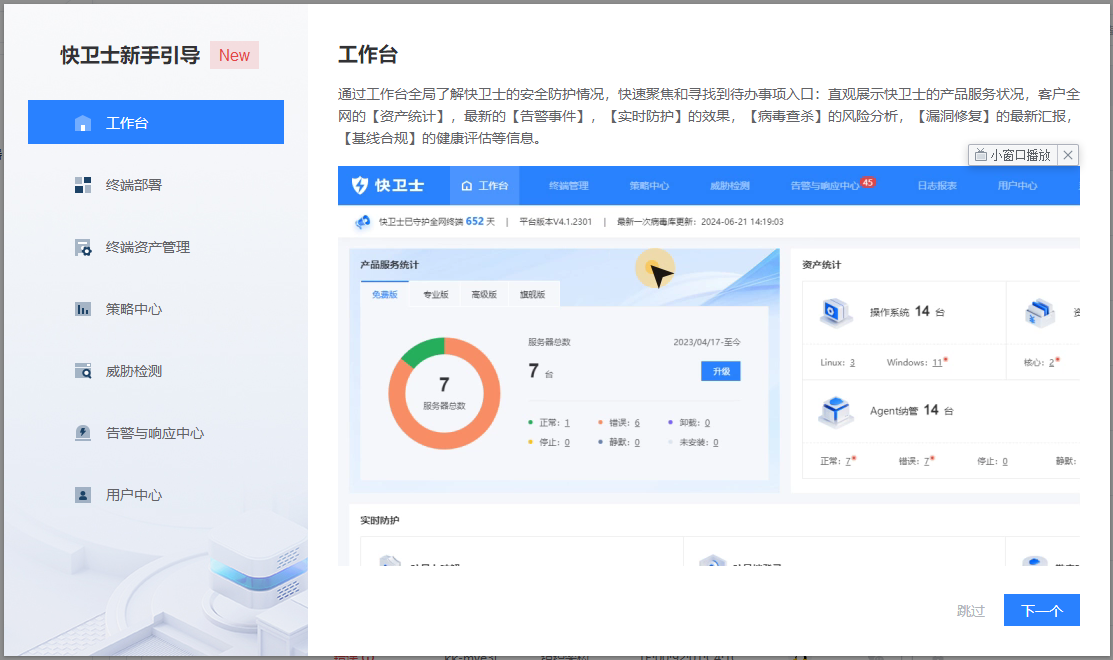Switch to the 专业版 tab
Screen dimensions: 1113x660
click(x=435, y=295)
